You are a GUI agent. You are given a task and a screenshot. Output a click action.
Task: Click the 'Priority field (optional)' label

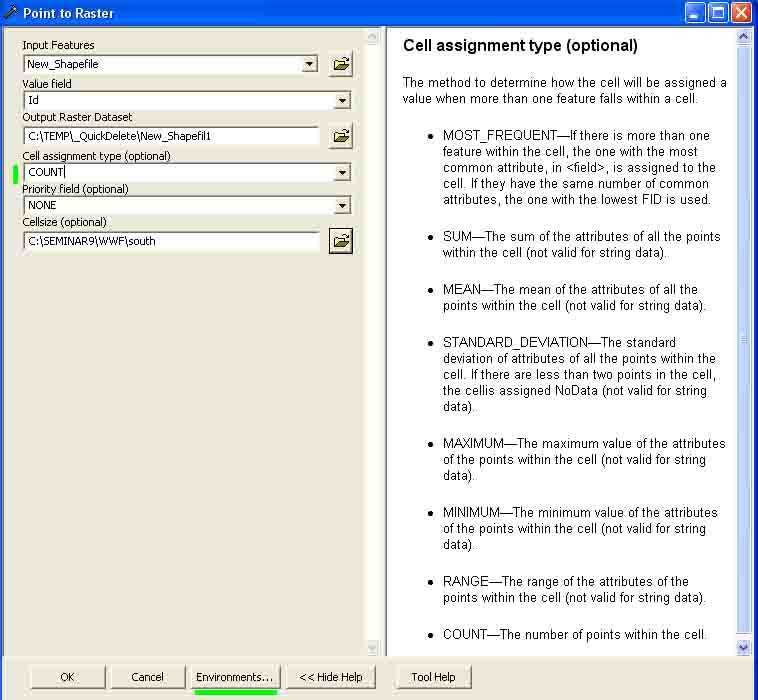[x=75, y=189]
